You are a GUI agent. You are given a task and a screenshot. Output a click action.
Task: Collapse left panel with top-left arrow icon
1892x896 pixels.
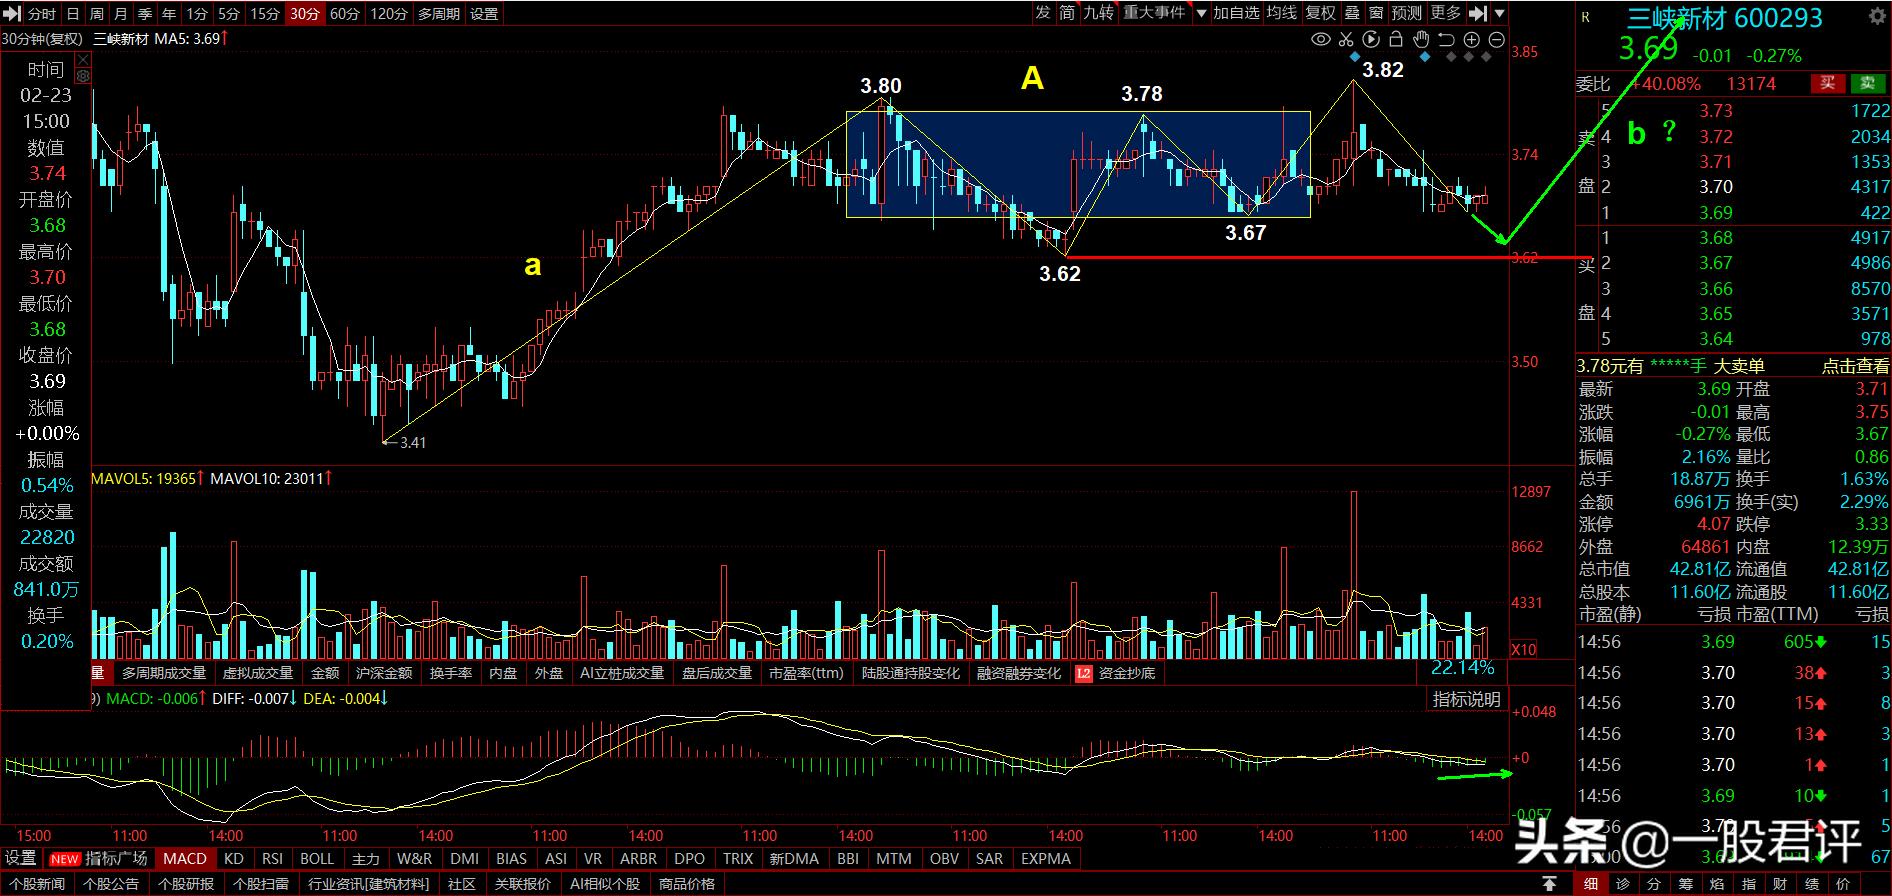[12, 13]
